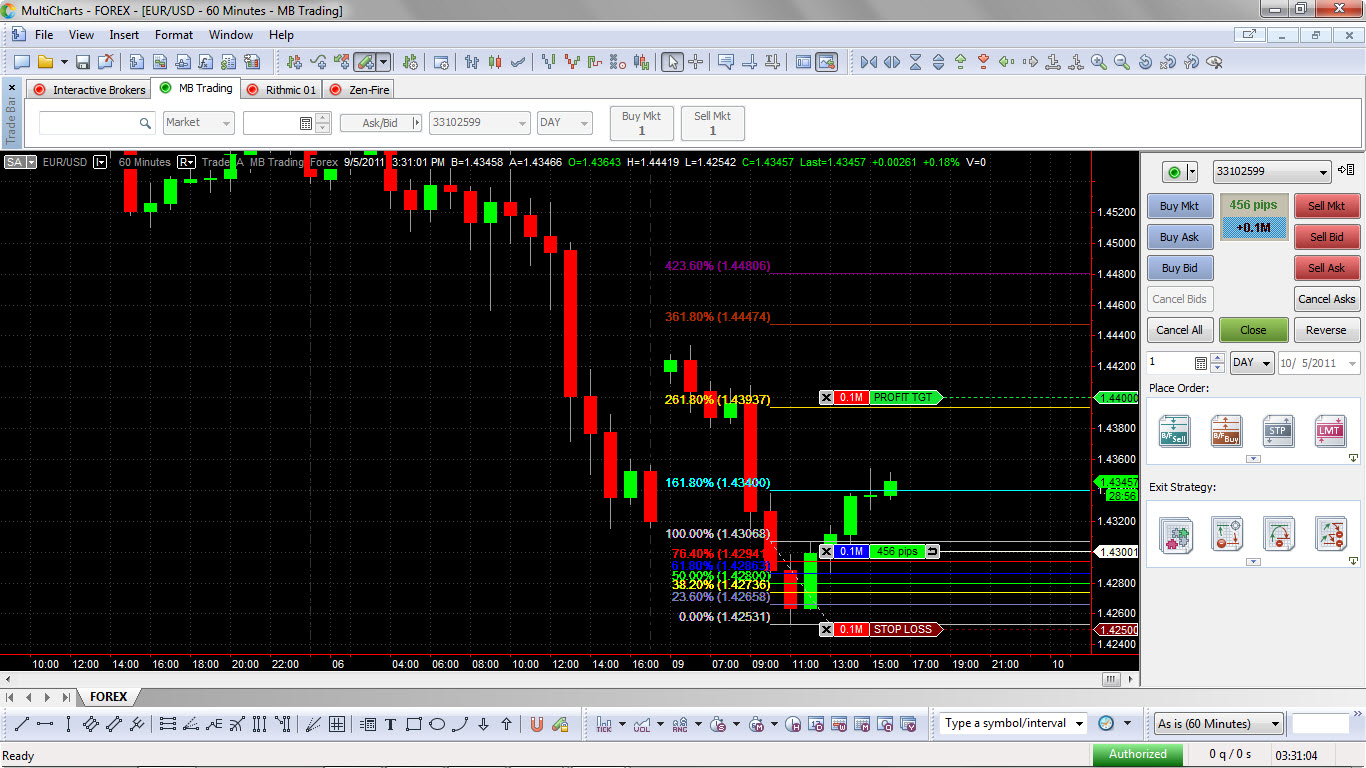
Task: Click Buy Mkt in right panel
Action: [x=1180, y=206]
